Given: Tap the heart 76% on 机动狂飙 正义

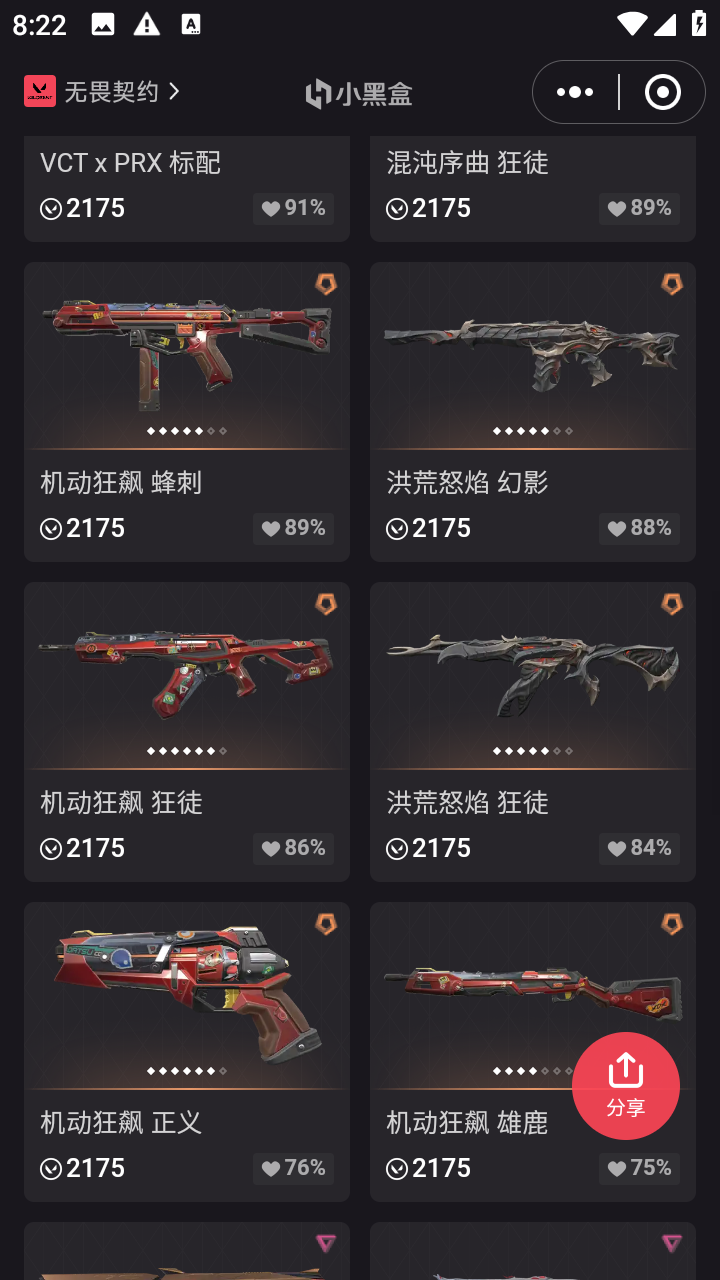Looking at the screenshot, I should (x=293, y=1168).
